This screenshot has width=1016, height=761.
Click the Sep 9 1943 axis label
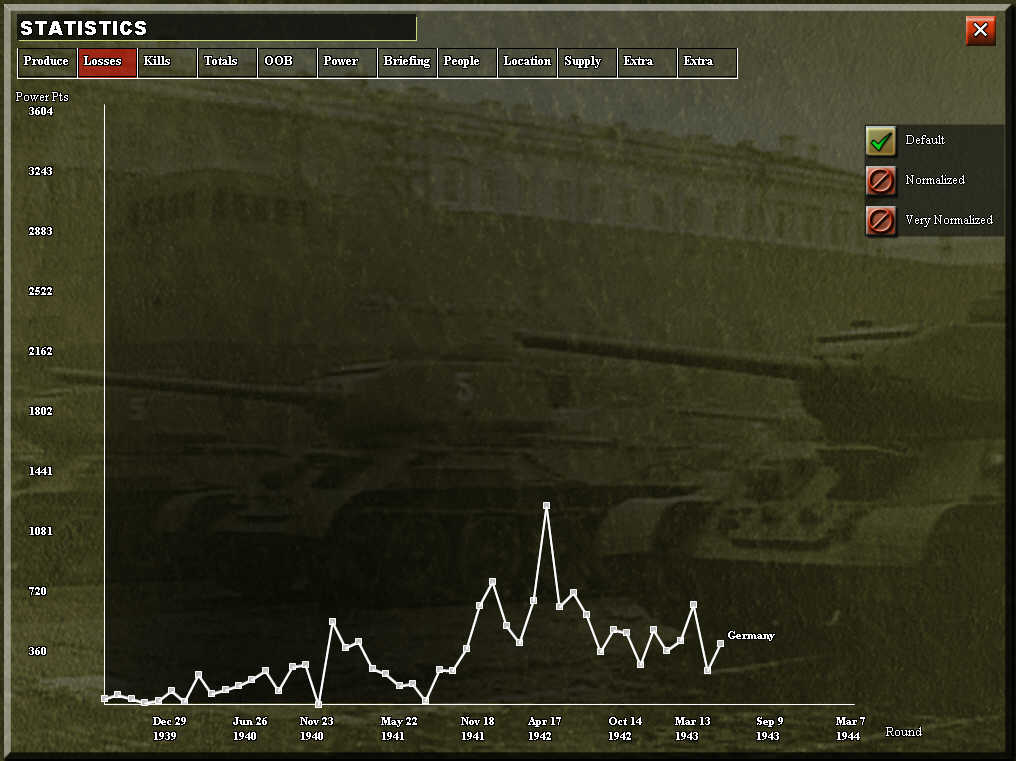tap(769, 729)
